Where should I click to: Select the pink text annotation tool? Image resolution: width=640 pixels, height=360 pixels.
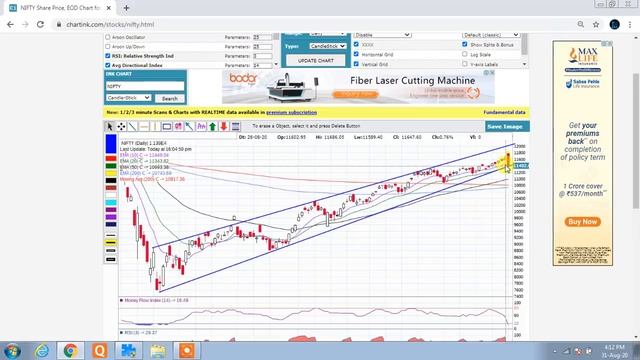[178, 127]
